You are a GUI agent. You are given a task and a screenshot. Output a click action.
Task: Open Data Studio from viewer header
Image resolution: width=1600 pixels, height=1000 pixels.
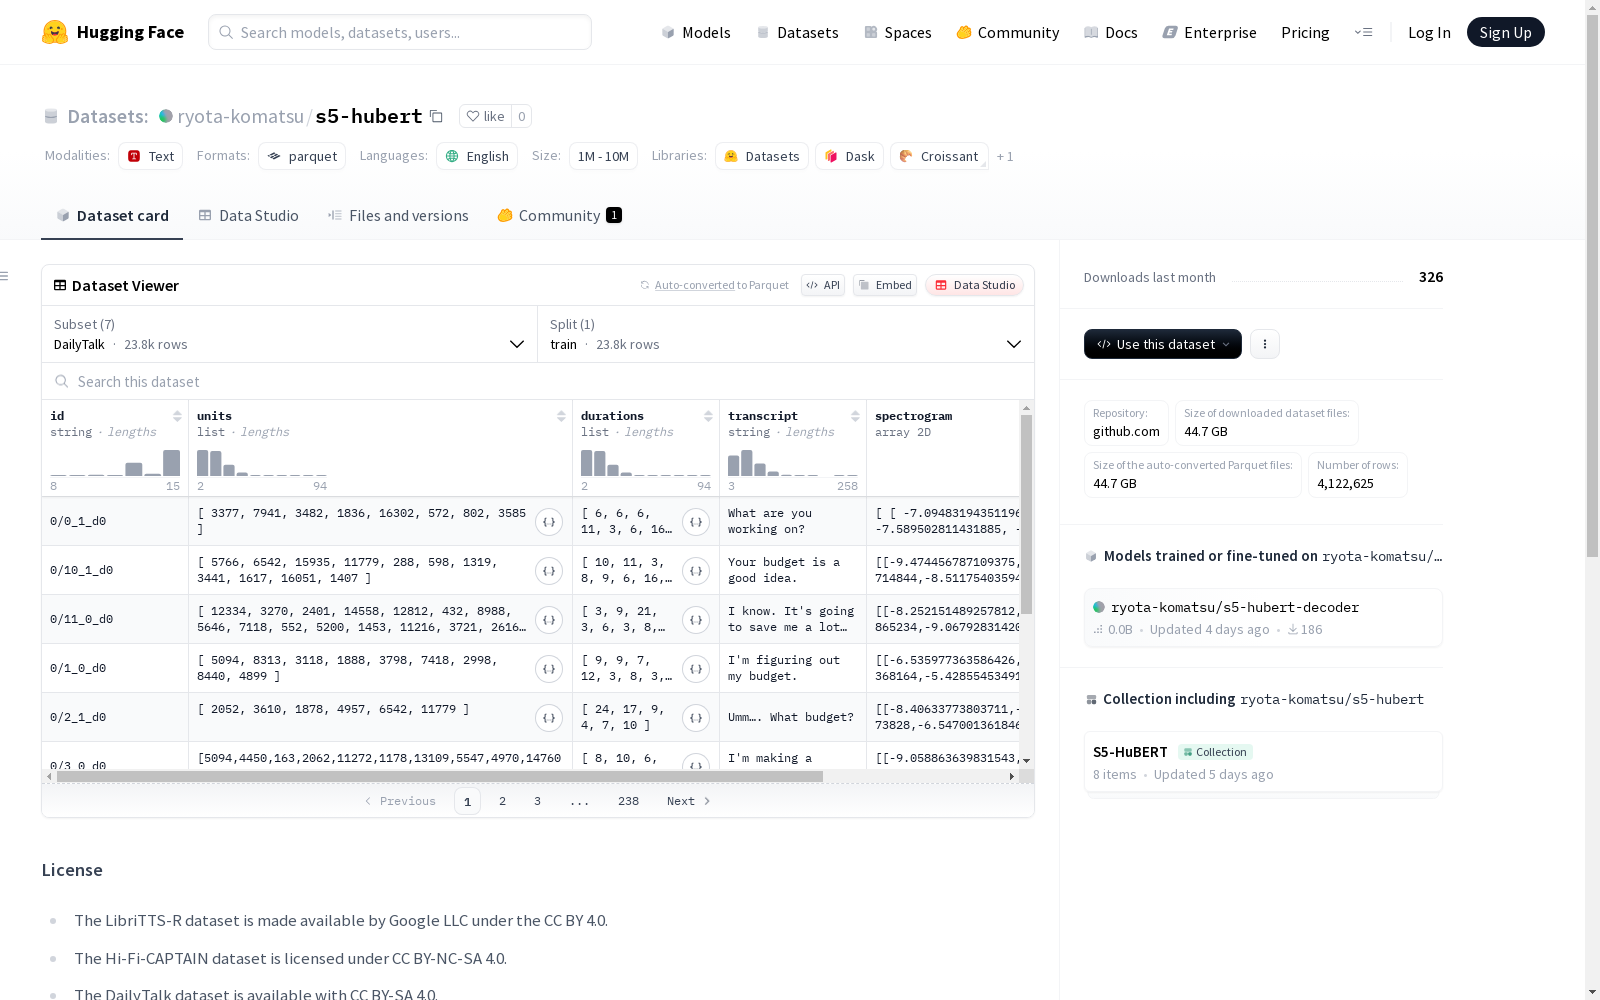[x=975, y=285]
